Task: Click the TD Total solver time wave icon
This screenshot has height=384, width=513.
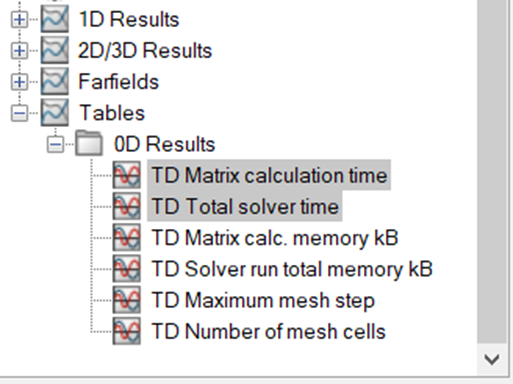Action: click(x=127, y=206)
